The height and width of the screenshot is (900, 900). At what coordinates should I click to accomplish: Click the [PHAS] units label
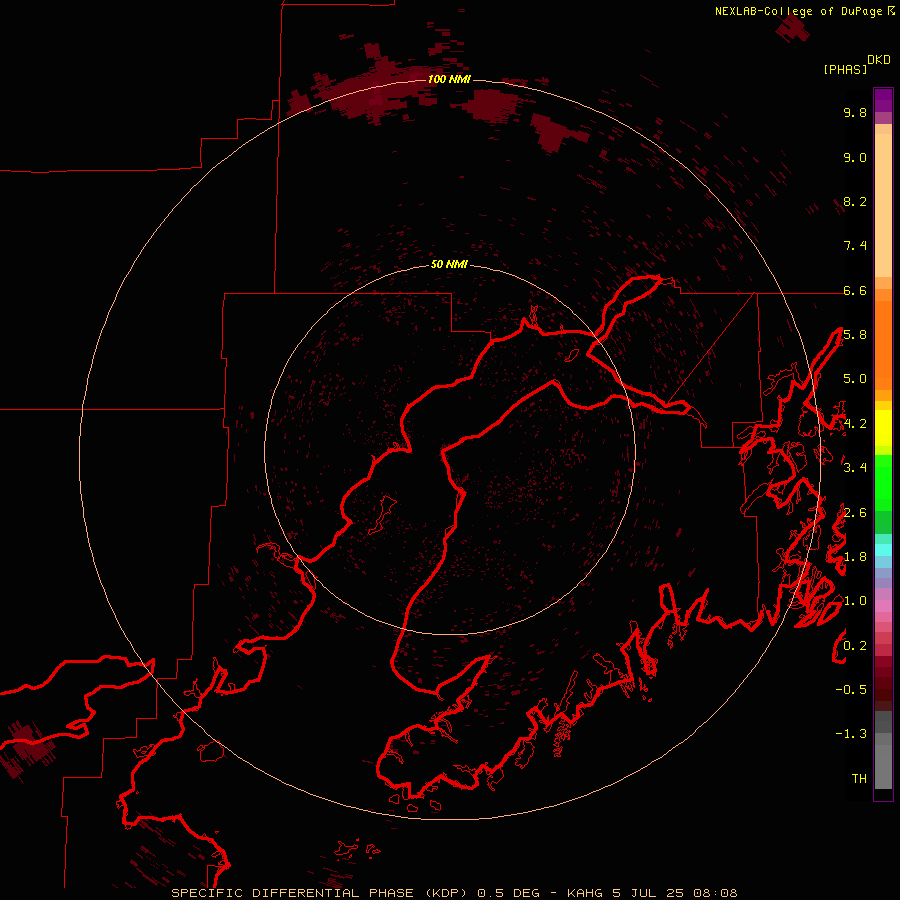click(x=845, y=69)
